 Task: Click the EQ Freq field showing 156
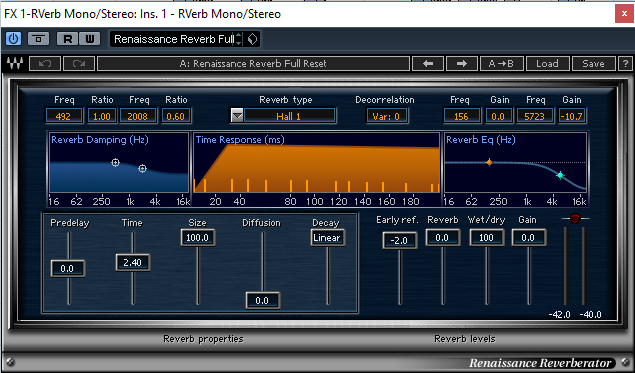coord(462,116)
